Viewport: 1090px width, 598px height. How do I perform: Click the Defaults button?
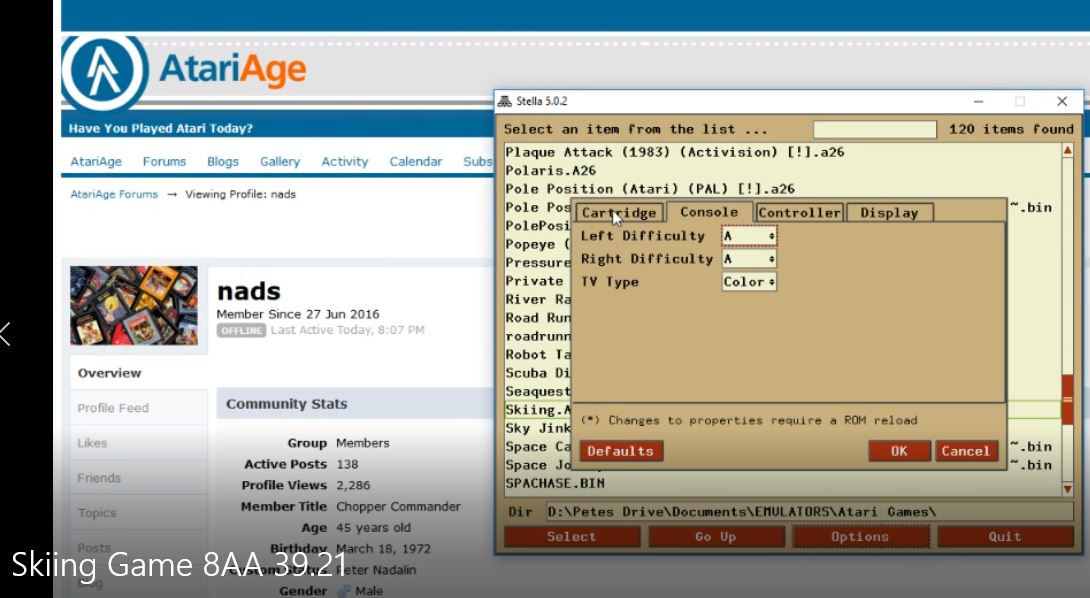(x=621, y=451)
